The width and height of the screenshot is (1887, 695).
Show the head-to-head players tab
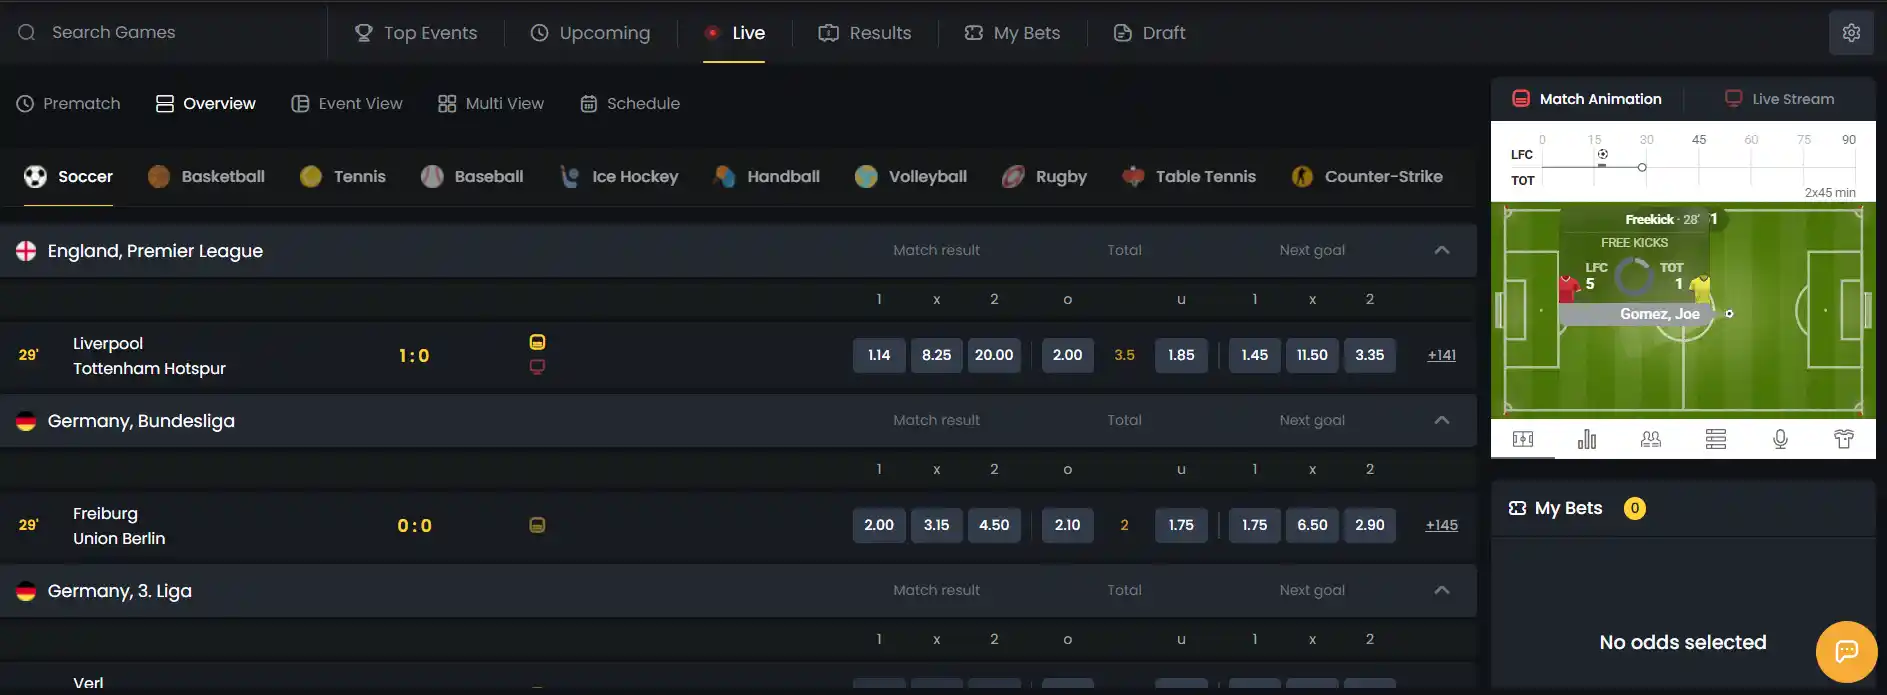[1651, 439]
